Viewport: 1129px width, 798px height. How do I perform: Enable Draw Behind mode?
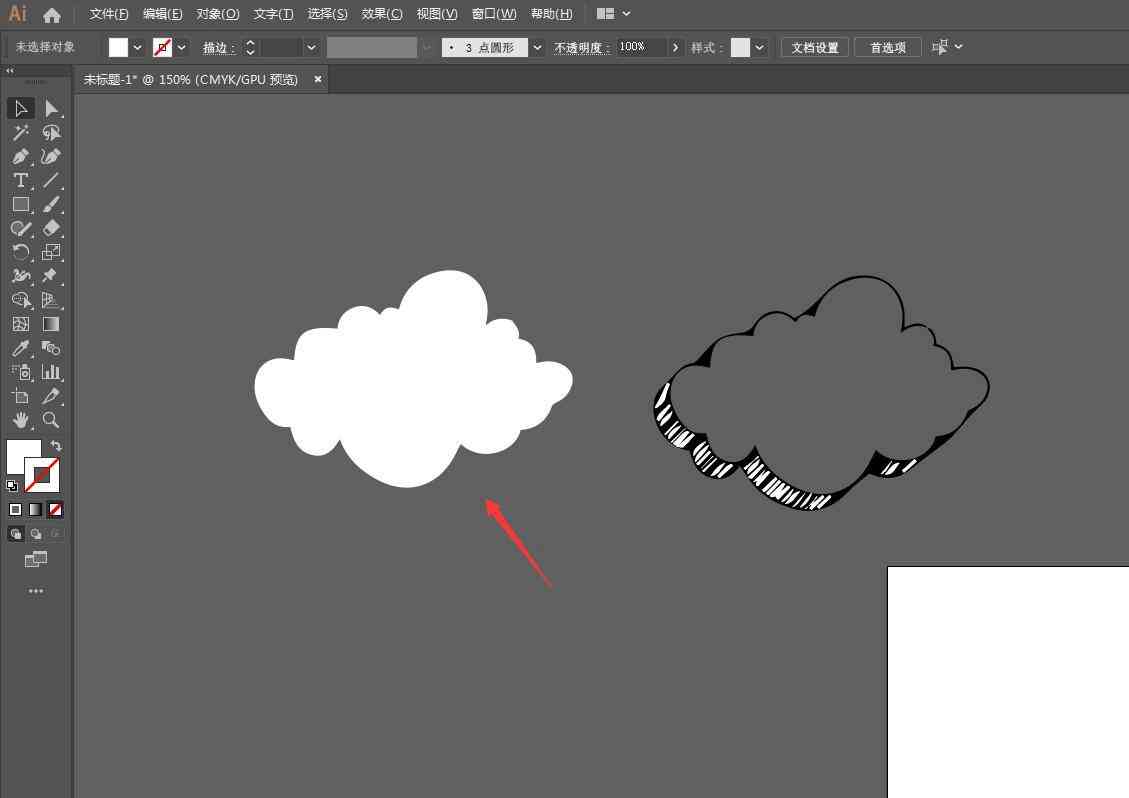(x=36, y=534)
